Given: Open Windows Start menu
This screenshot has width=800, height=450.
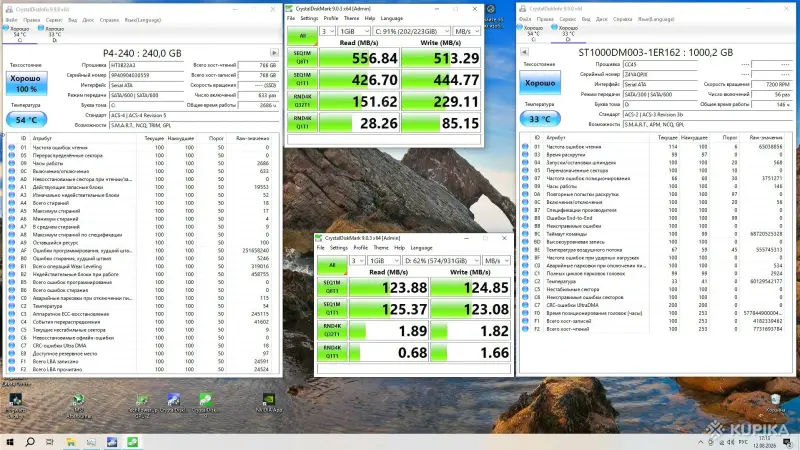Looking at the screenshot, I should click(10, 442).
